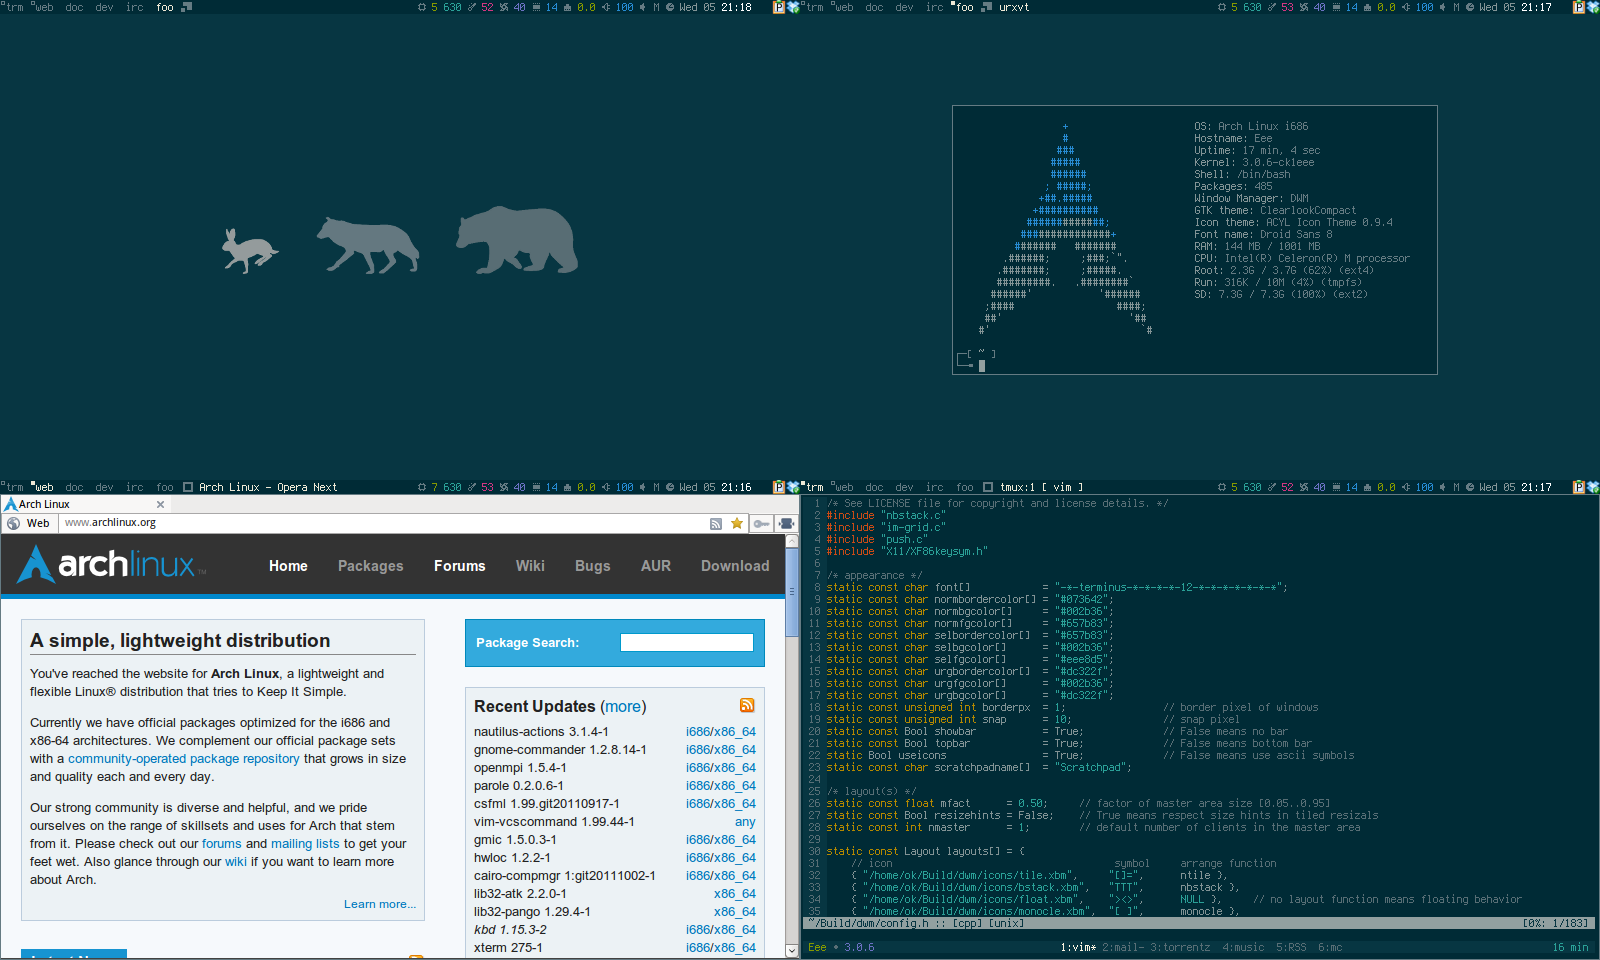Open the Packages navigation item
Image resolution: width=1600 pixels, height=960 pixels.
(370, 566)
